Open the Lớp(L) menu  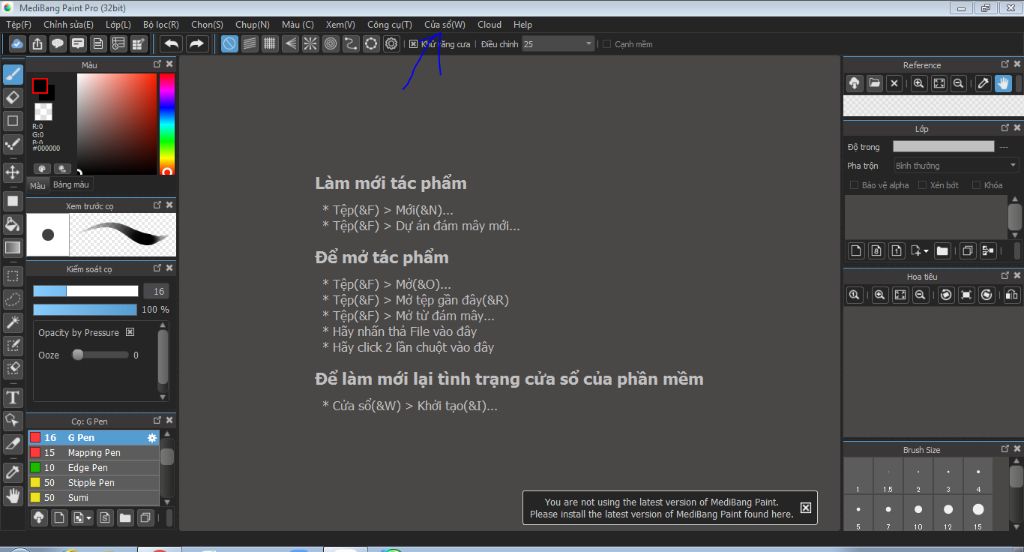point(118,25)
